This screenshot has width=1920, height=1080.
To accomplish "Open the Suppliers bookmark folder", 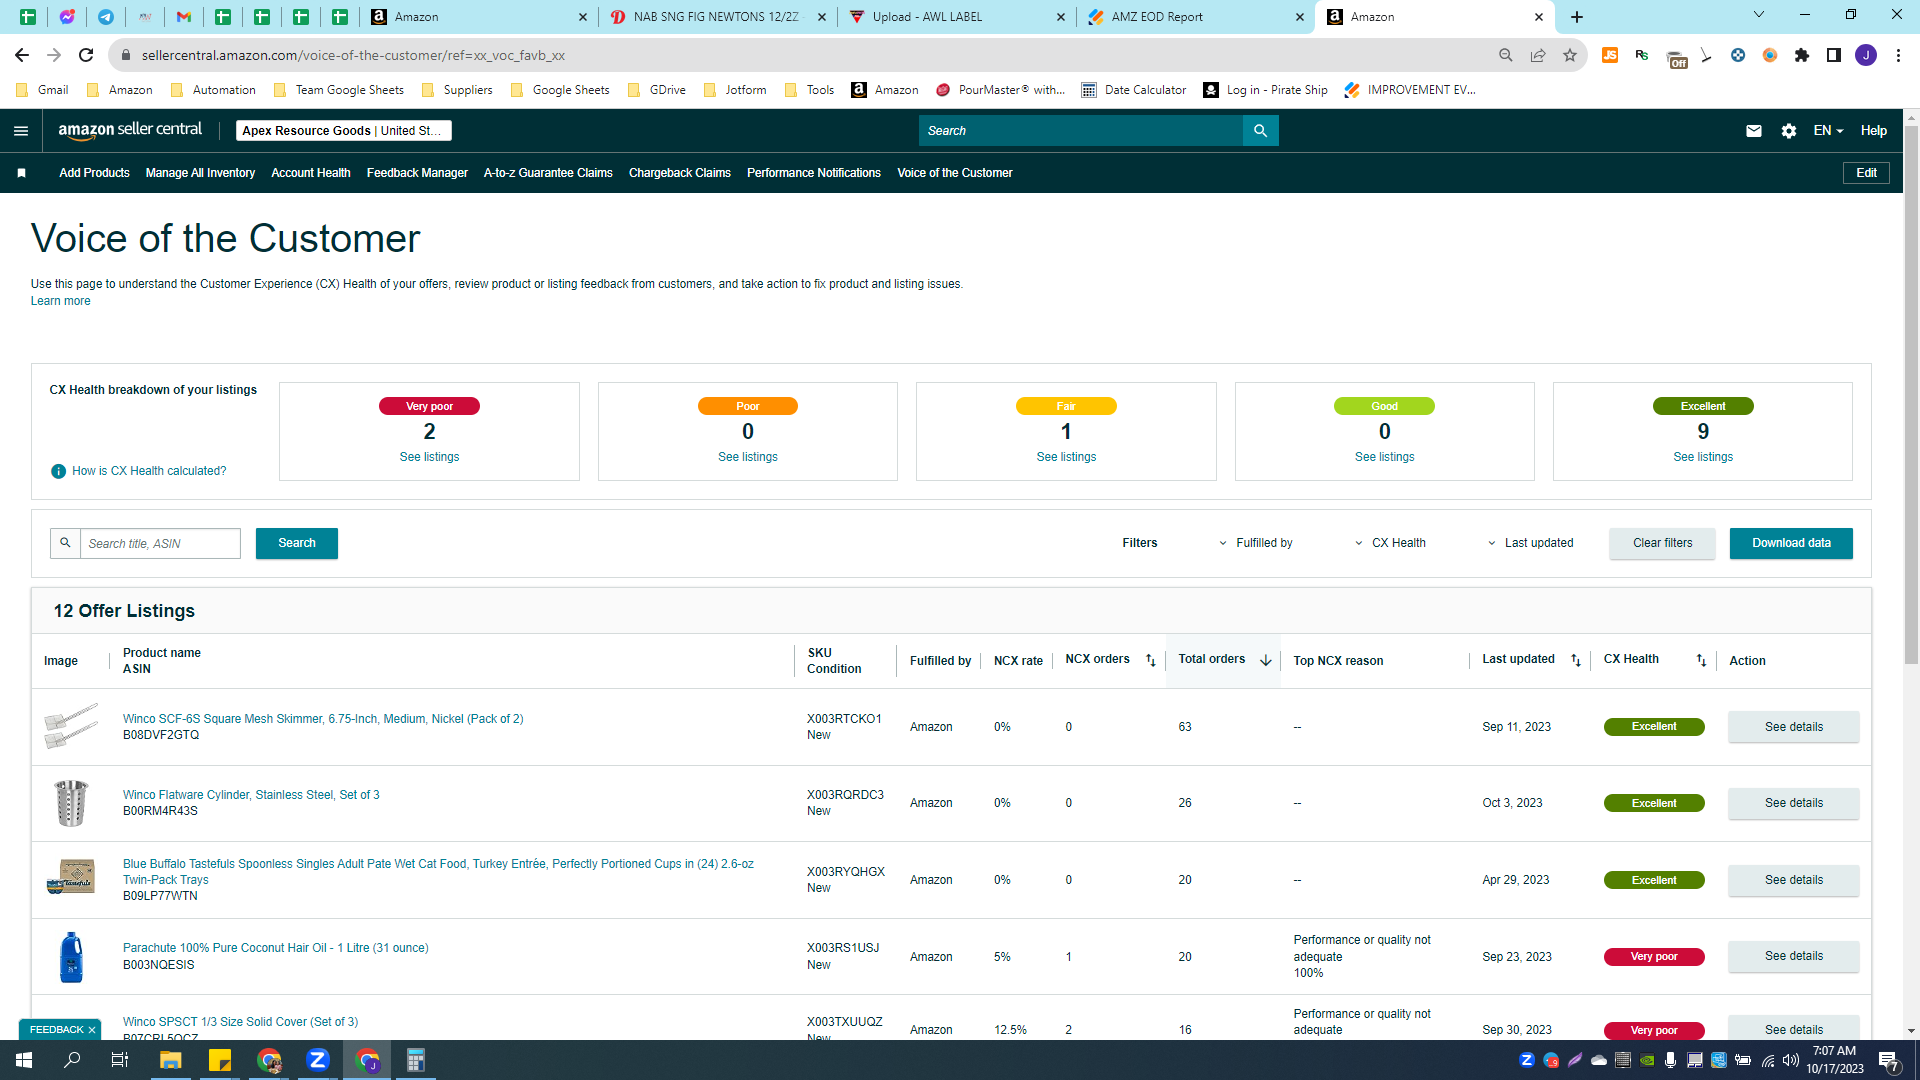I will point(457,90).
